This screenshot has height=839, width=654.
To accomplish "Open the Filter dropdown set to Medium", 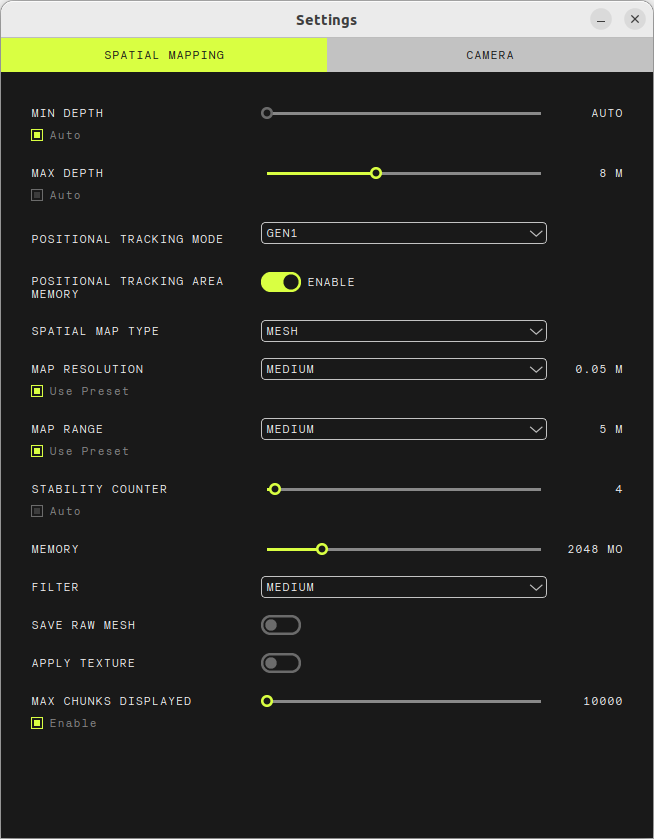I will click(404, 587).
